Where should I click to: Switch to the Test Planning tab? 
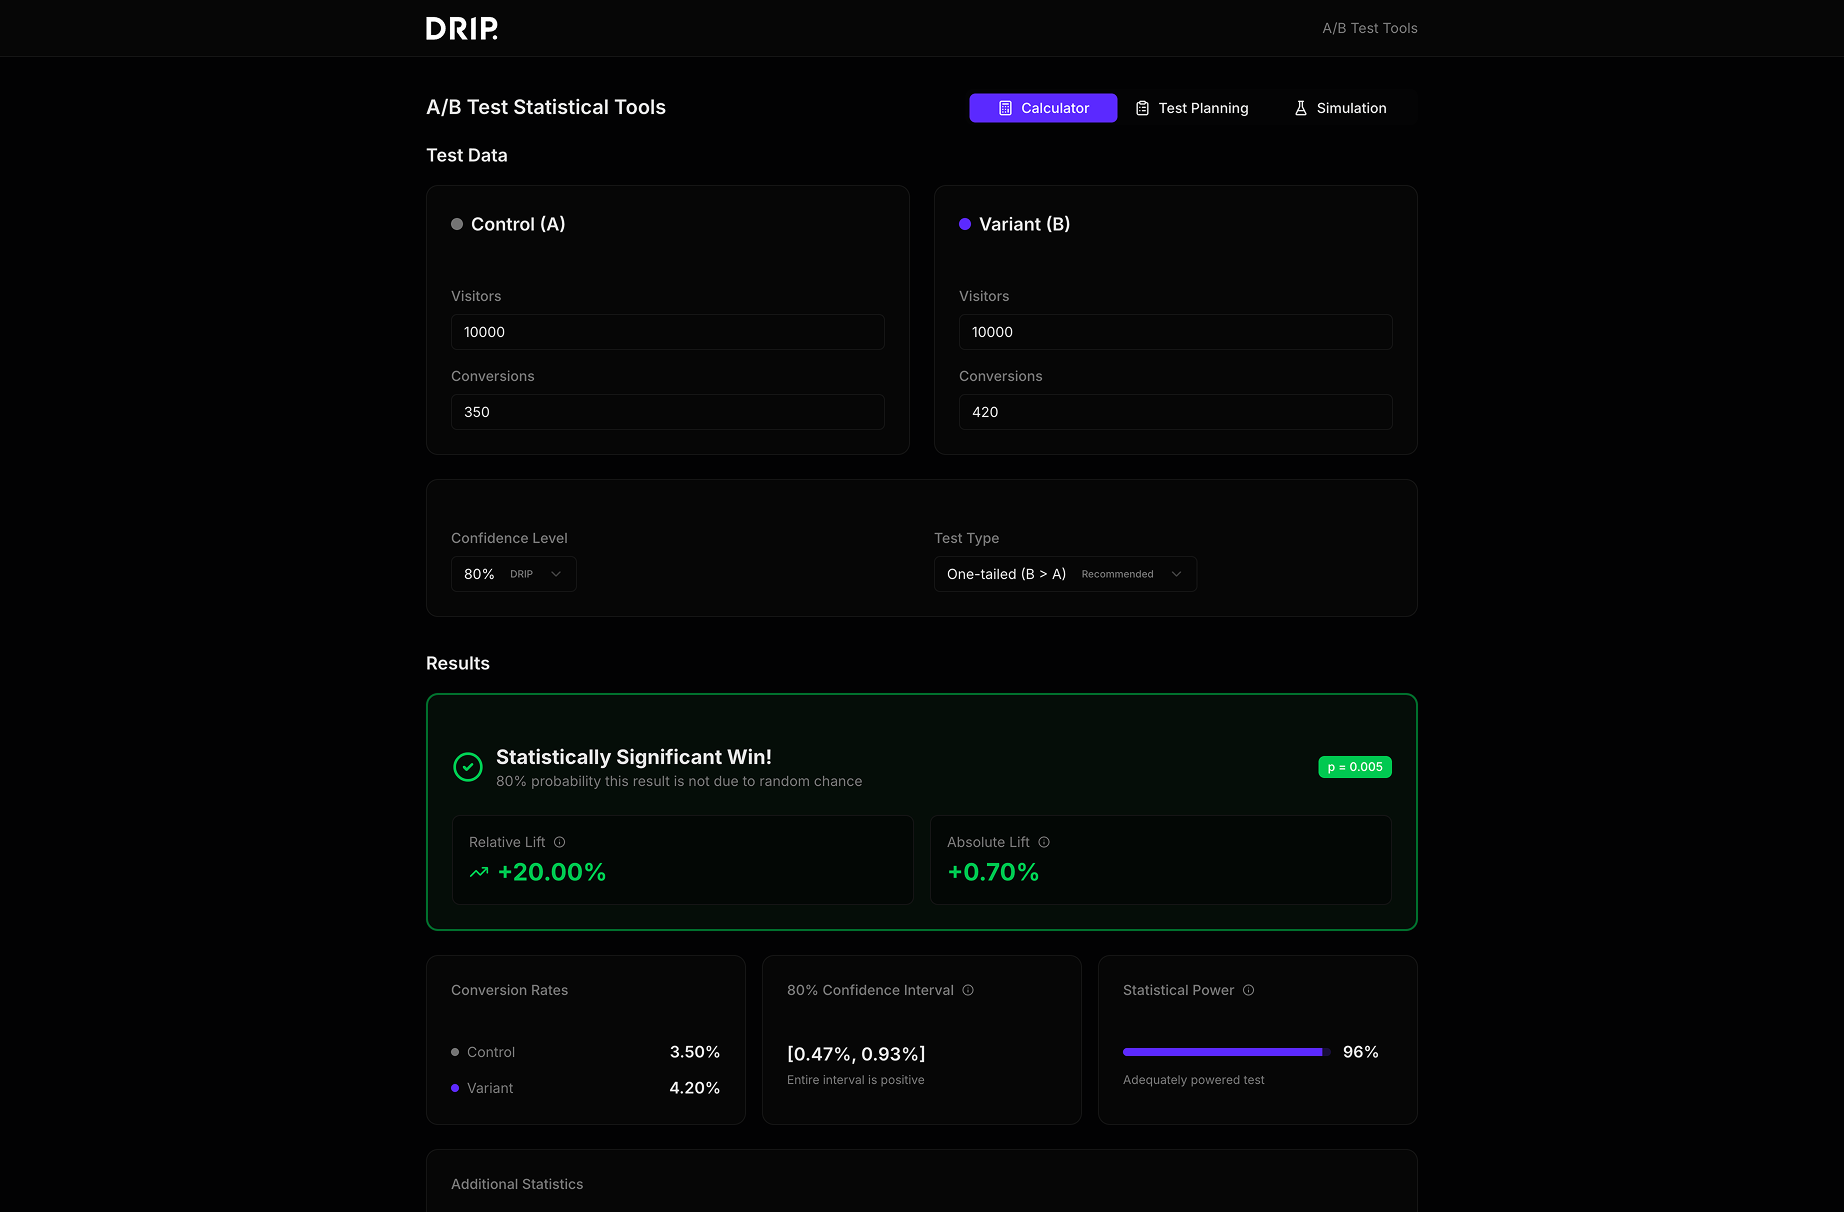[1192, 108]
